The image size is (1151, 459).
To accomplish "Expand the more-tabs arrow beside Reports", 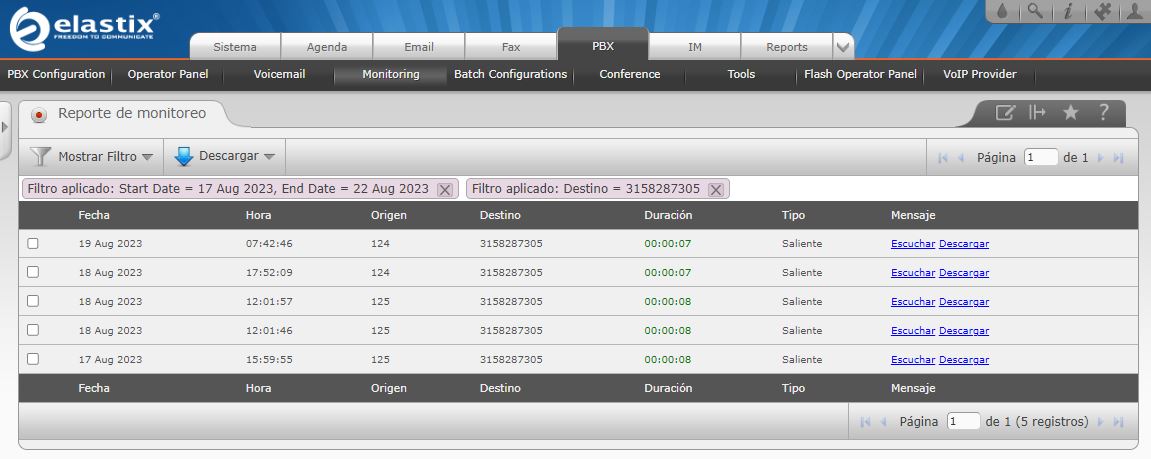I will pyautogui.click(x=843, y=47).
